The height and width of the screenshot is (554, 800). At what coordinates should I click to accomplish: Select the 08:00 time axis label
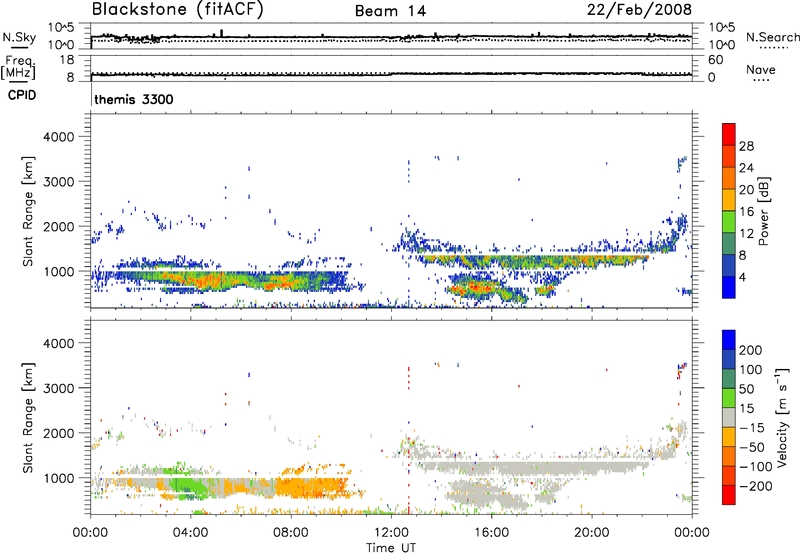point(291,533)
